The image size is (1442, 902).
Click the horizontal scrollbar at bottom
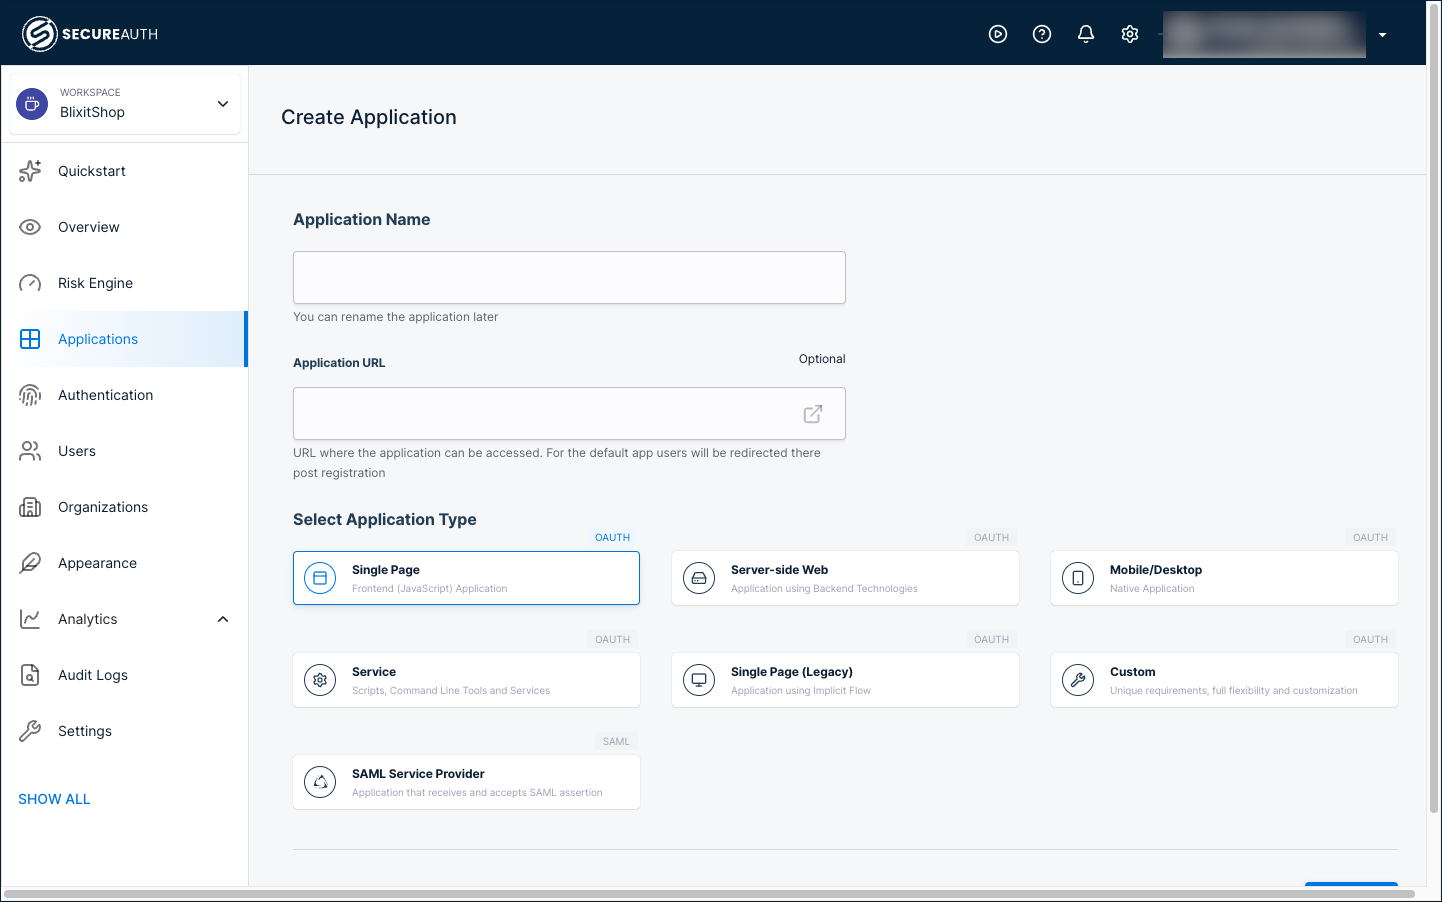(708, 894)
